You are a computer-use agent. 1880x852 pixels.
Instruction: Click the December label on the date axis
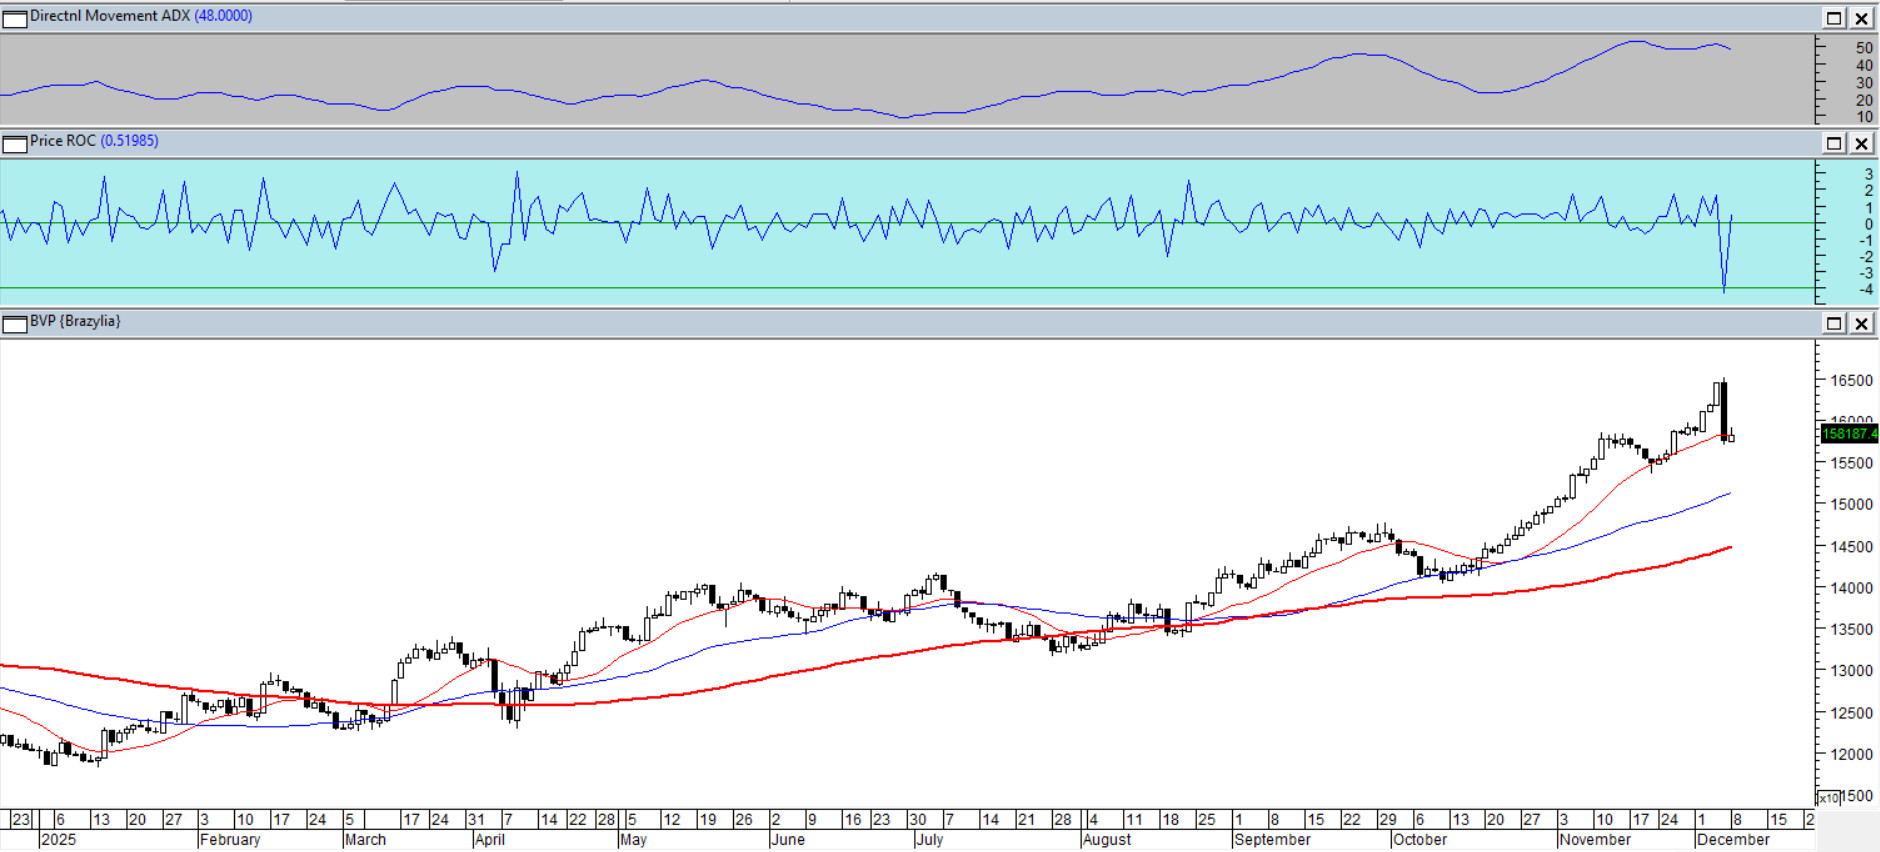1732,840
